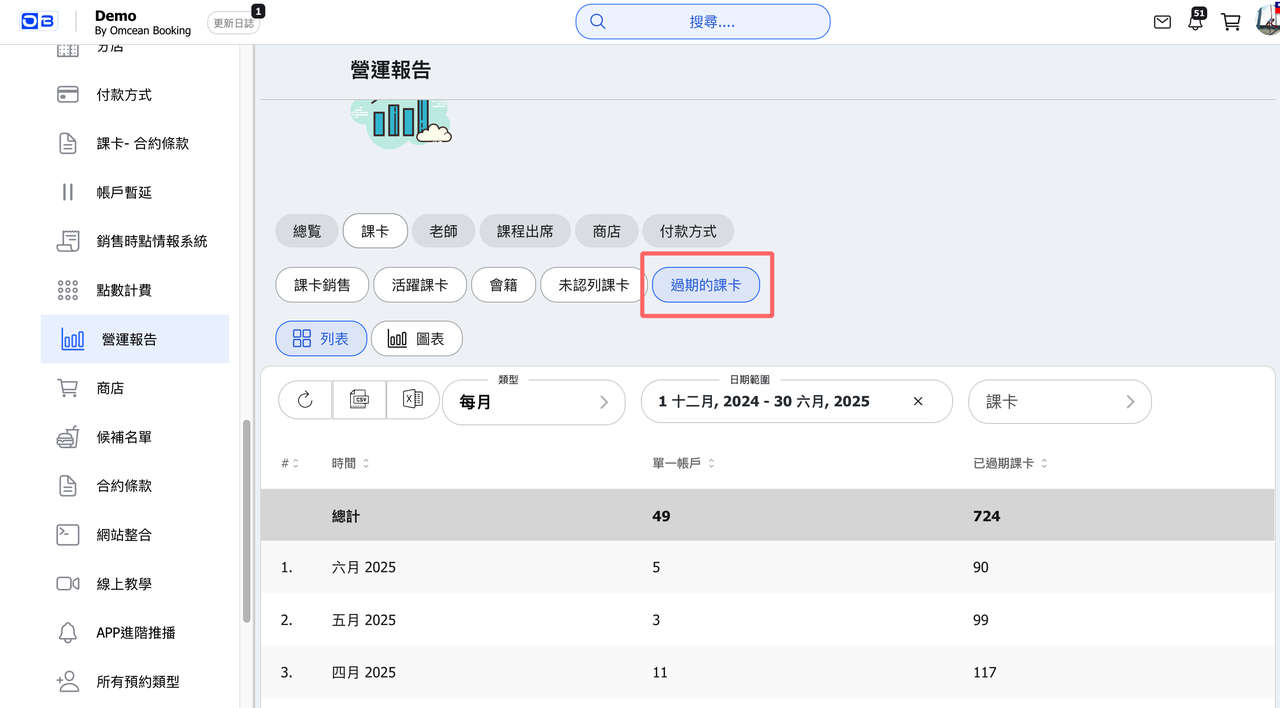Image resolution: width=1280 pixels, height=708 pixels.
Task: Open the 課卡 filter dropdown
Action: click(1060, 402)
